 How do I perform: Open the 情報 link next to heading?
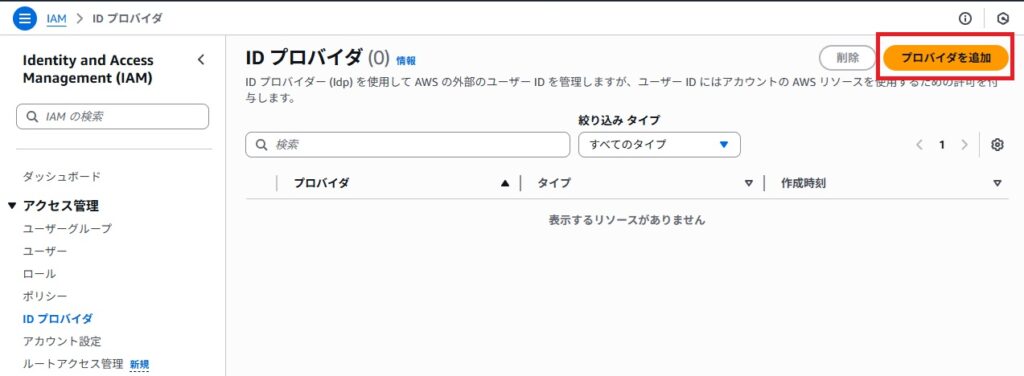[x=406, y=61]
